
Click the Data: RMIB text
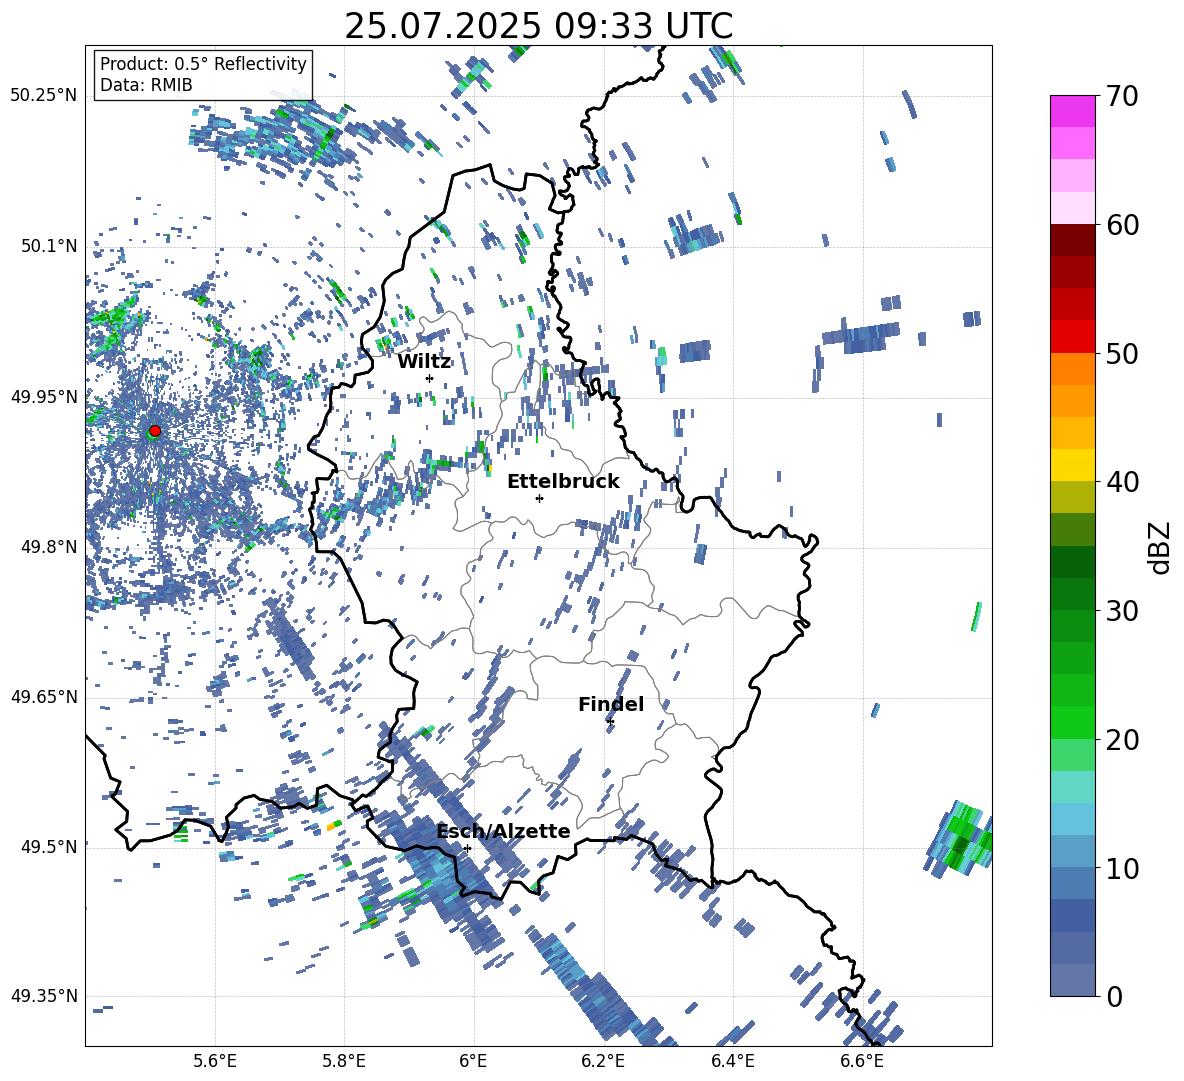pos(146,85)
